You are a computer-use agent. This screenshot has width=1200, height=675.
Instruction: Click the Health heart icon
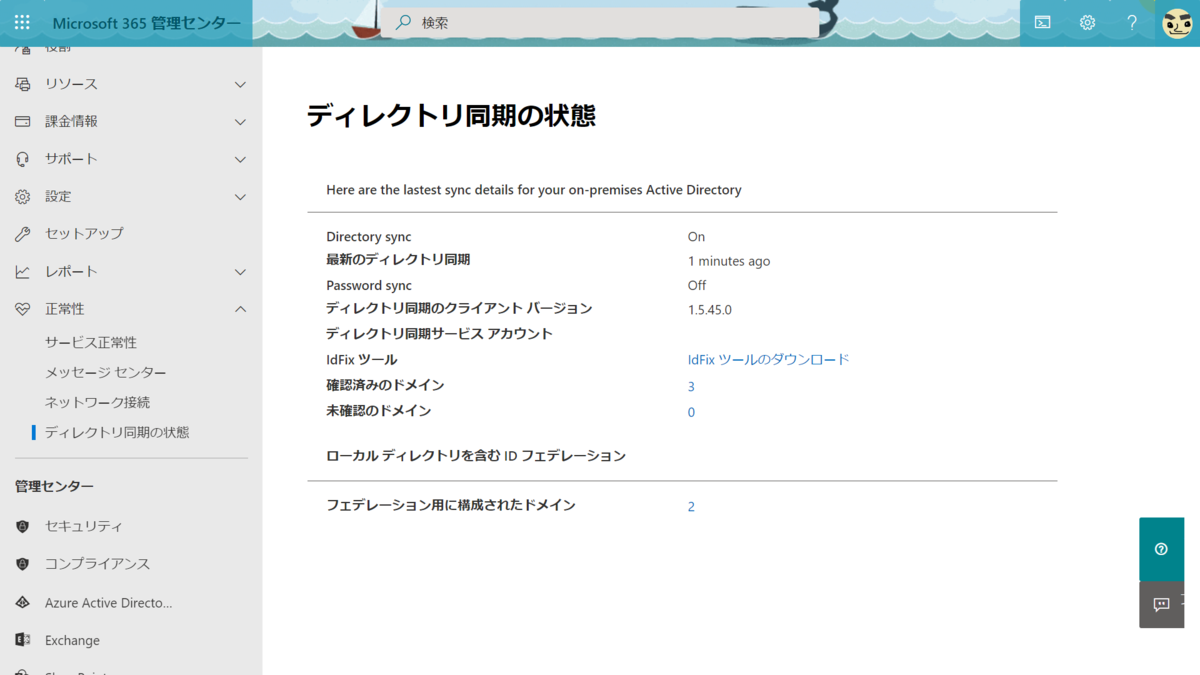pos(22,309)
